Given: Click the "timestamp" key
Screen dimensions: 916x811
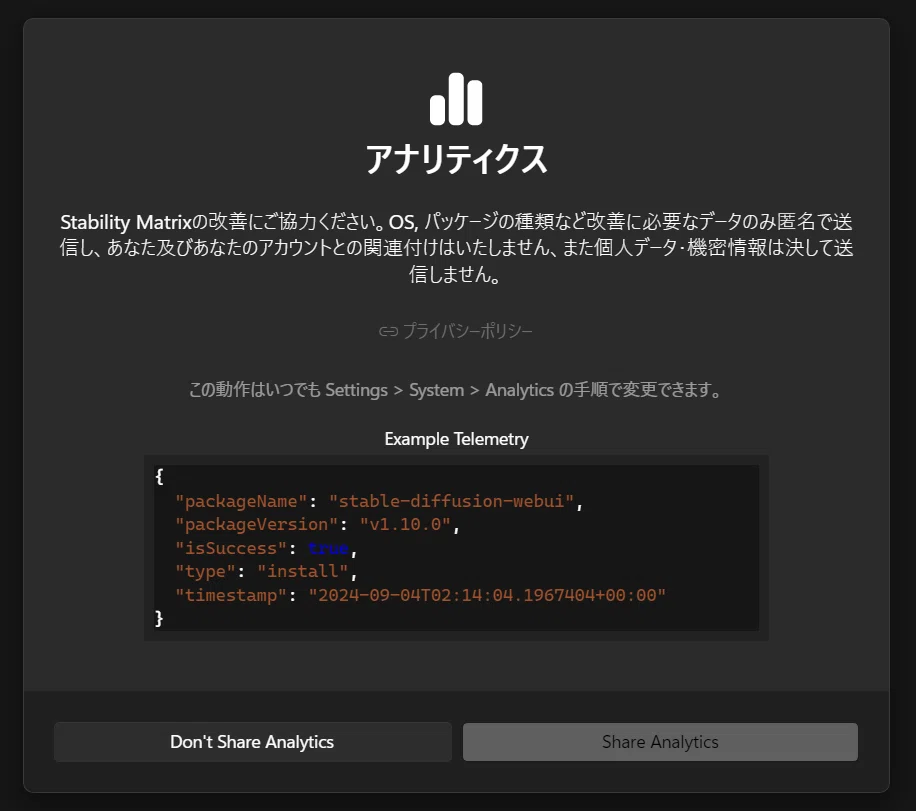Looking at the screenshot, I should 230,595.
